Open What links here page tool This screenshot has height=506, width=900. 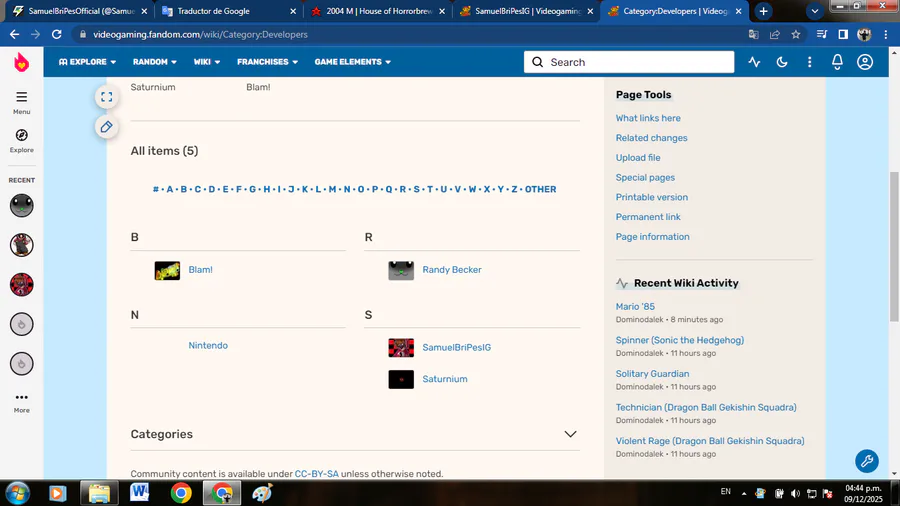(x=648, y=118)
